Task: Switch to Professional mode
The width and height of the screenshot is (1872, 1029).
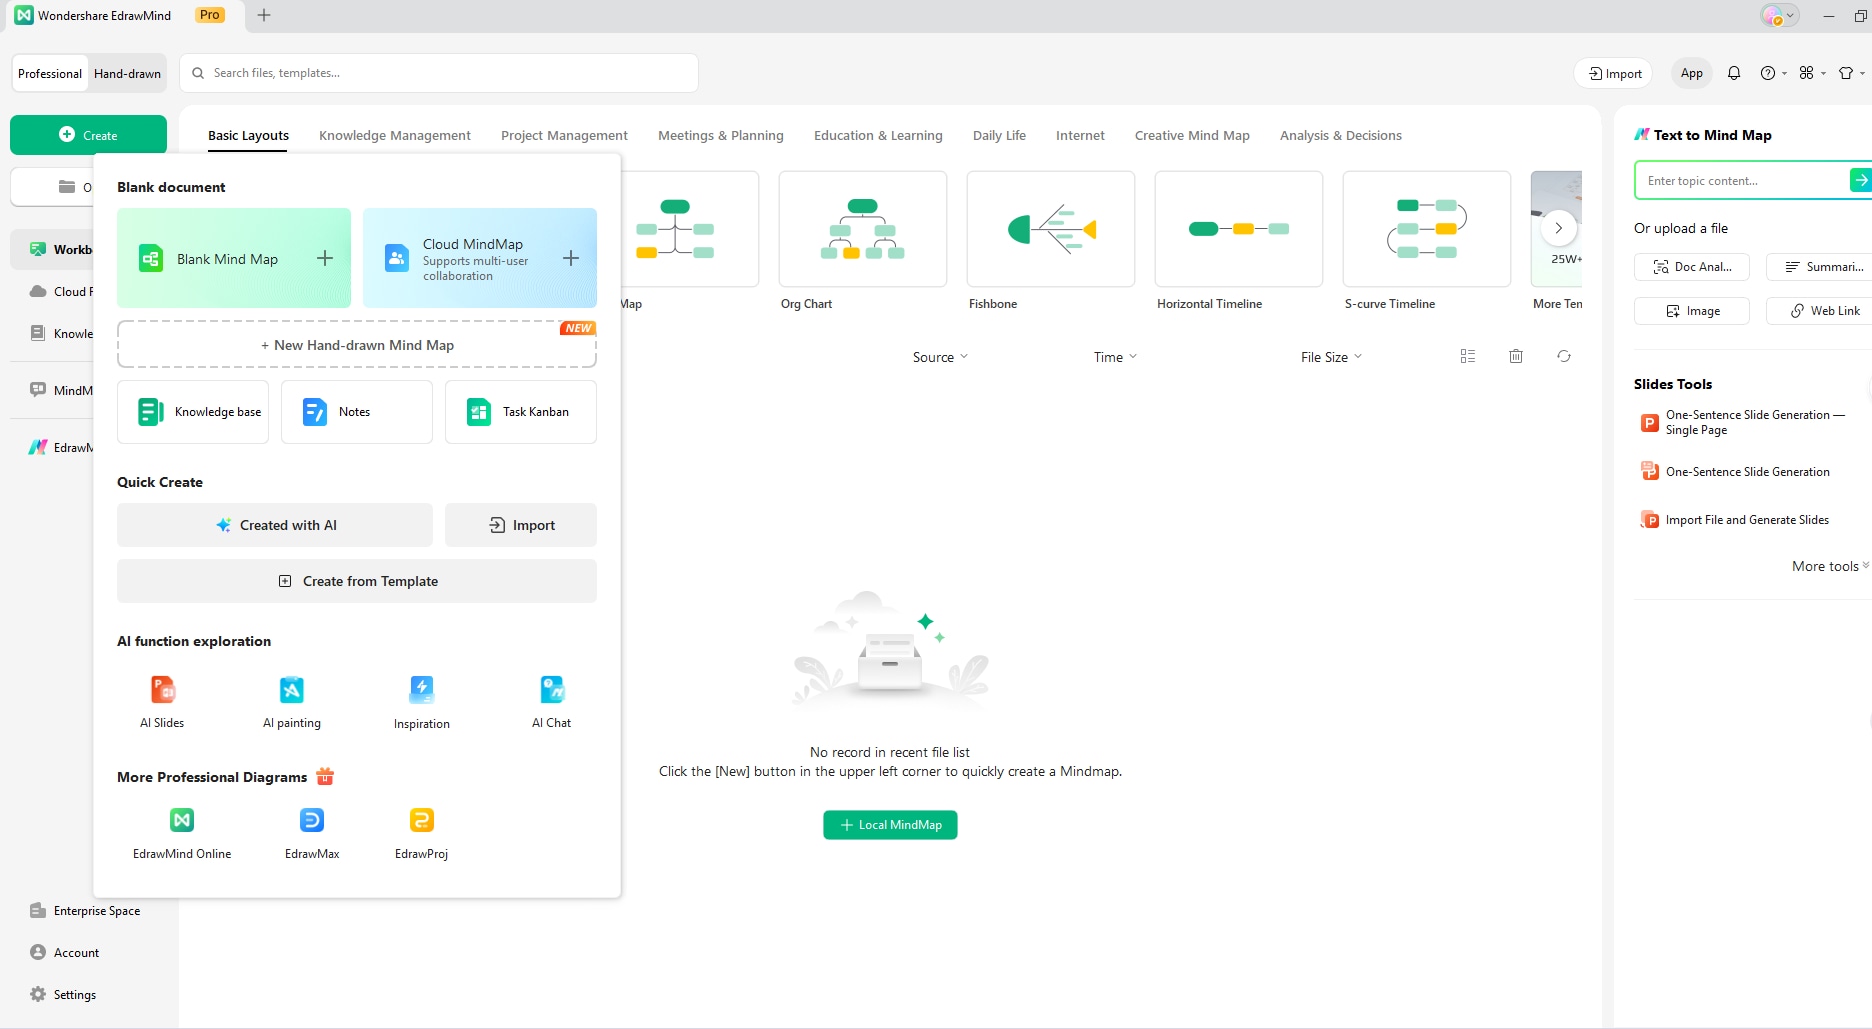Action: point(50,74)
